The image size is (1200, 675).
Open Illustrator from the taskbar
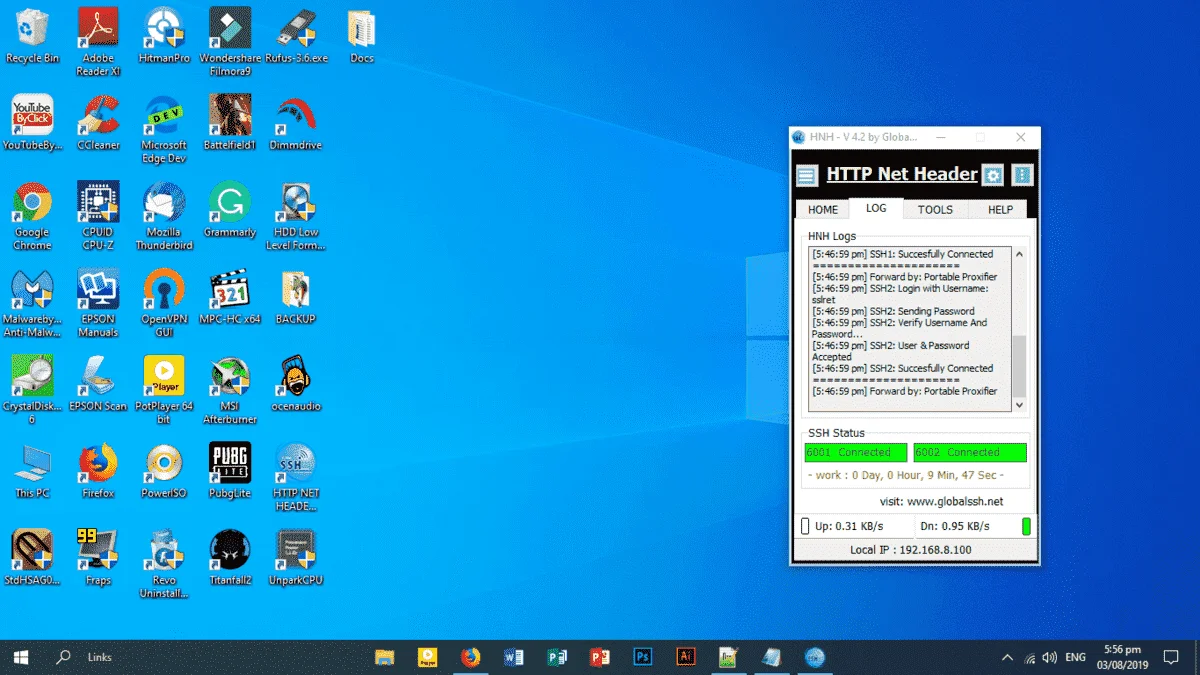point(686,657)
